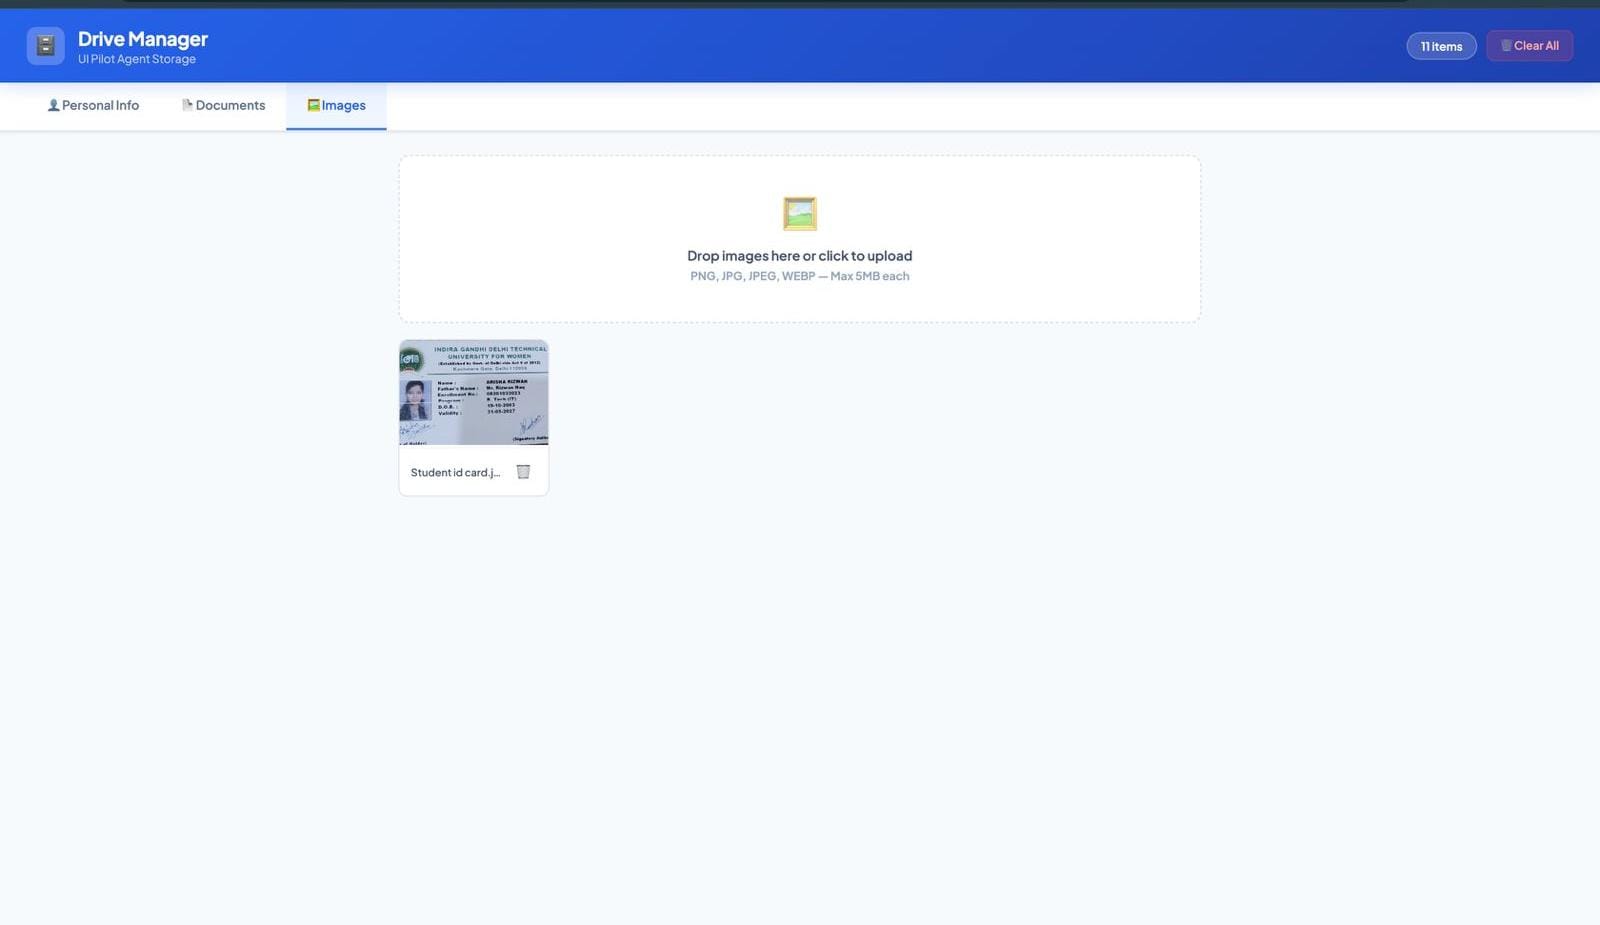Viewport: 1600px width, 925px height.
Task: Click the 11 items counter badge
Action: click(1441, 46)
